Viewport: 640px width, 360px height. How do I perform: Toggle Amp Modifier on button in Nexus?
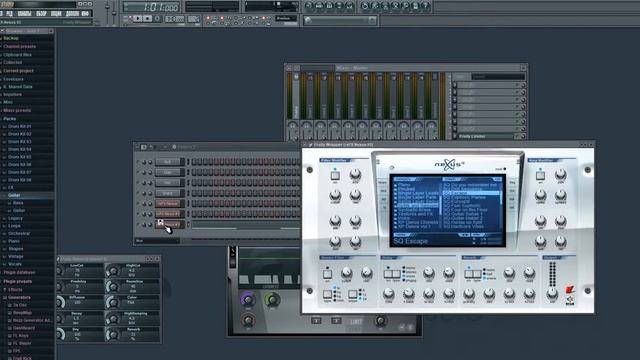[540, 176]
